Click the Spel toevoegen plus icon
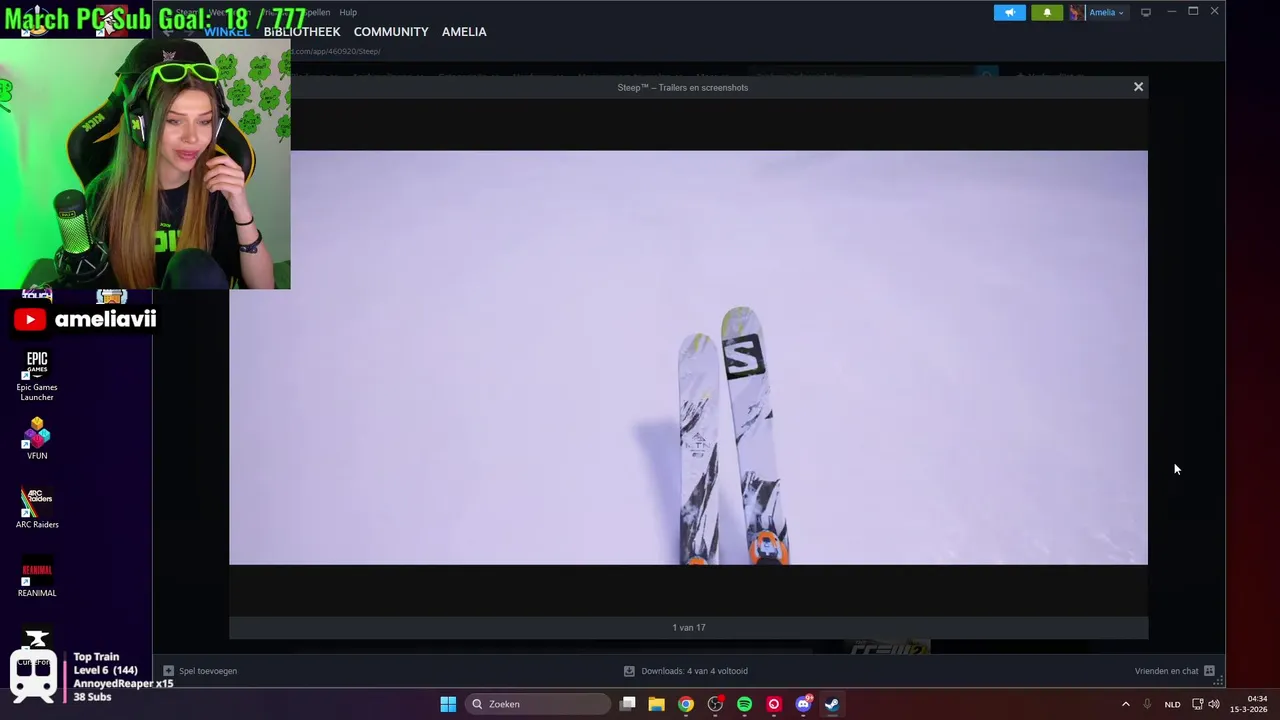The height and width of the screenshot is (720, 1280). [x=168, y=671]
